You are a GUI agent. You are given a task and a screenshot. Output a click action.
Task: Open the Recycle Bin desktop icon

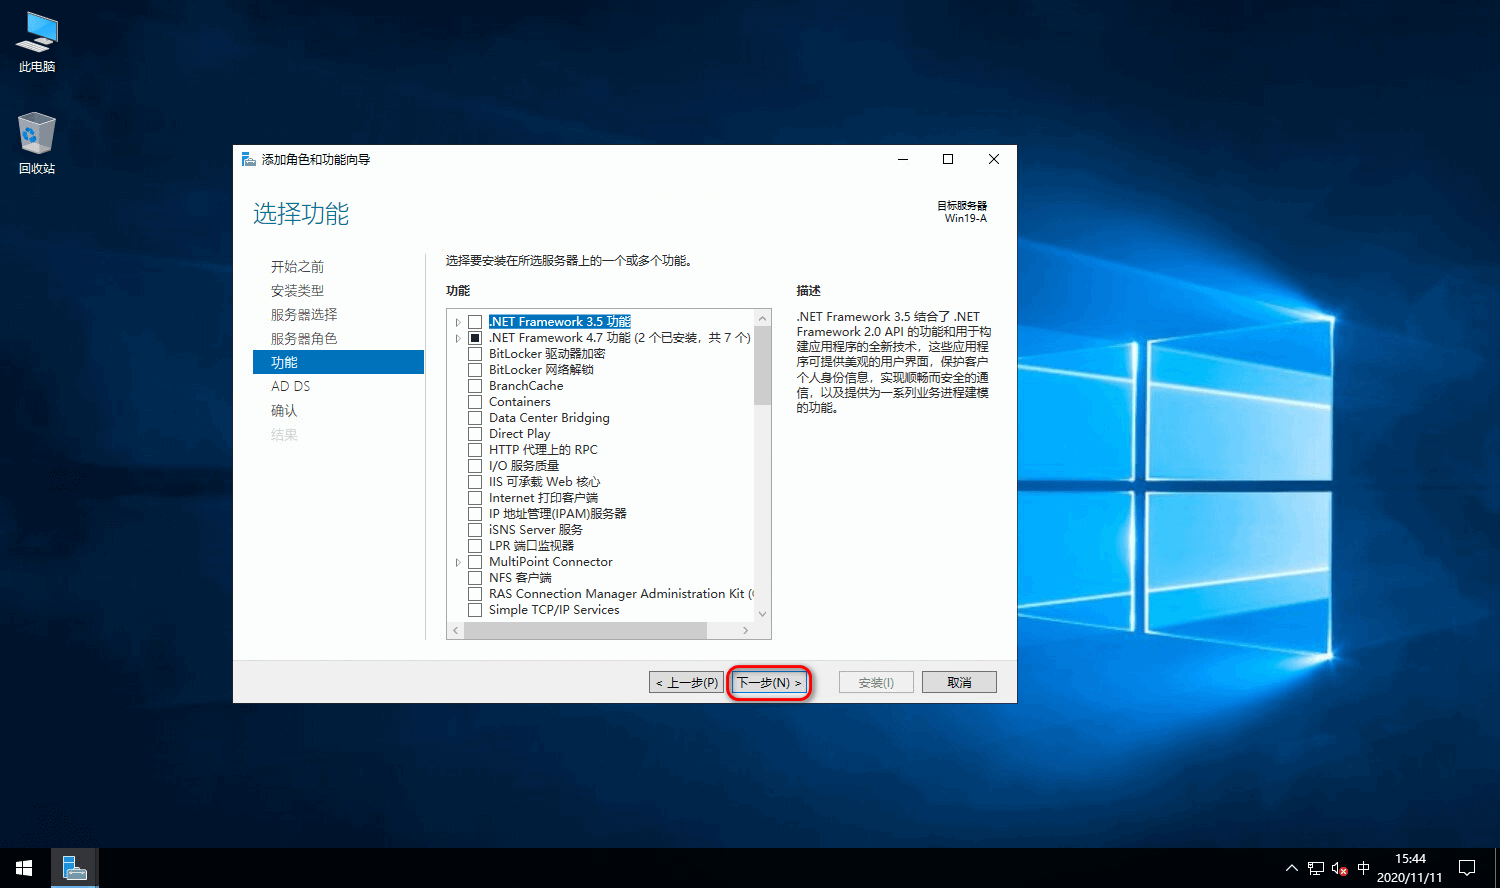37,143
